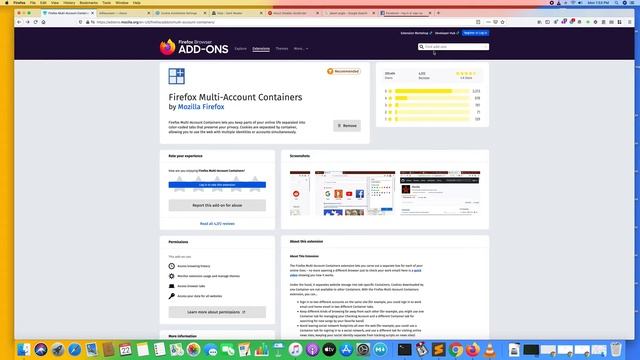Launch Google Chrome from the Dock

coord(456,350)
